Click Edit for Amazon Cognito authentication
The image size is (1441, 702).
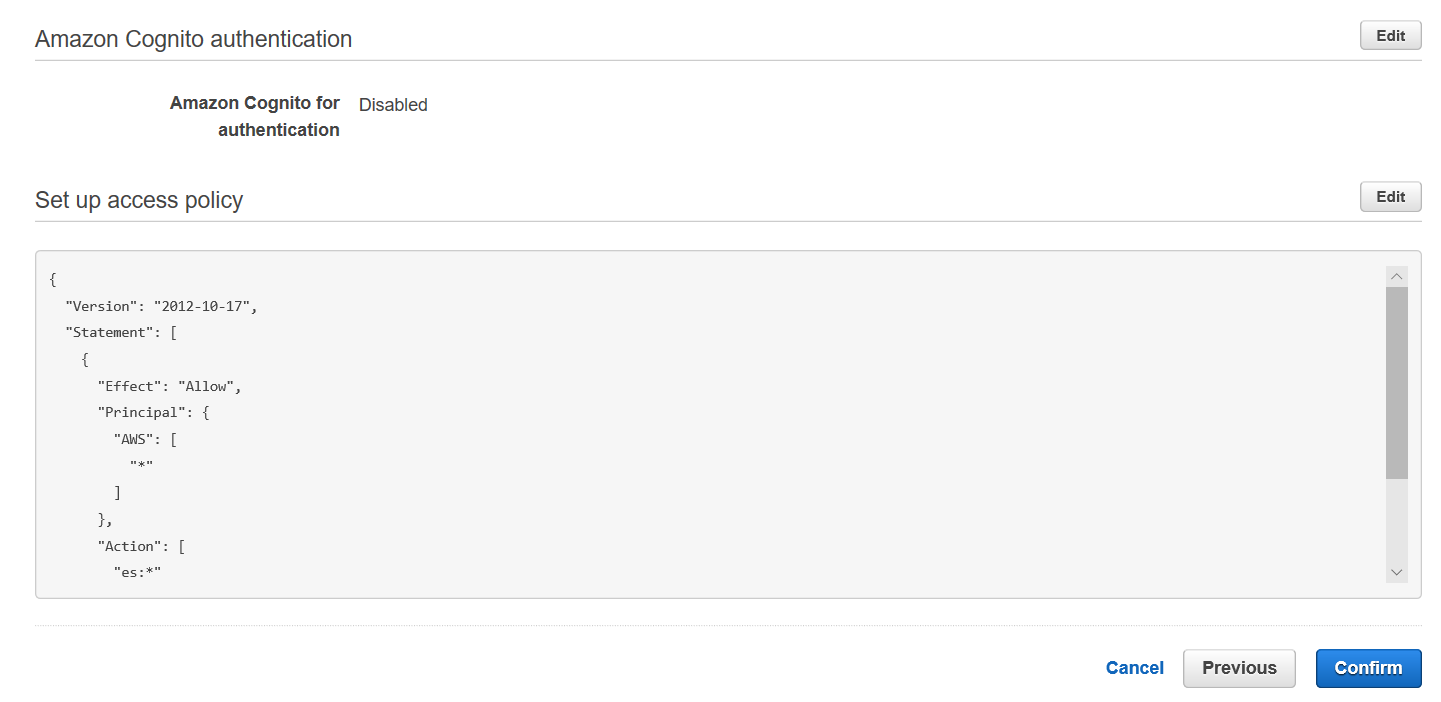pyautogui.click(x=1390, y=36)
